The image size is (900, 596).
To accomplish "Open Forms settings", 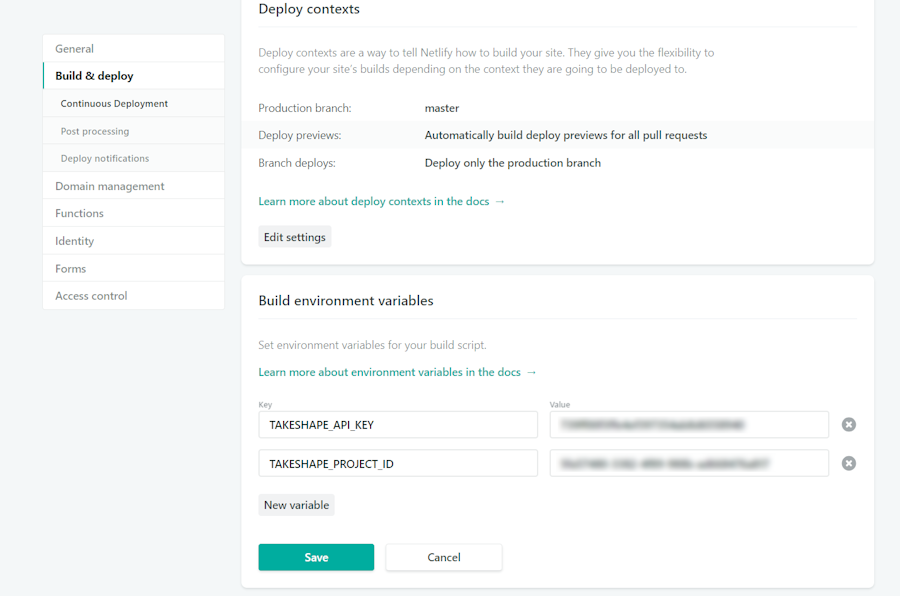I will pos(133,269).
